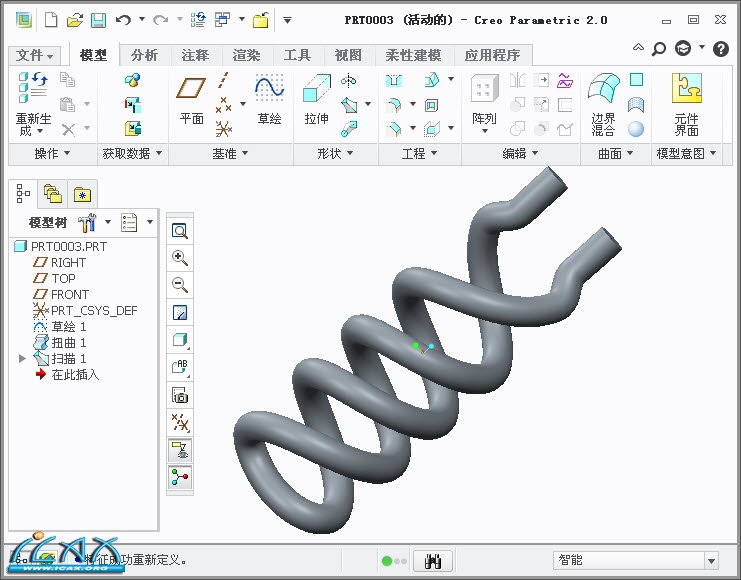Open a file with the folder icon
The height and width of the screenshot is (580, 741).
coord(75,20)
